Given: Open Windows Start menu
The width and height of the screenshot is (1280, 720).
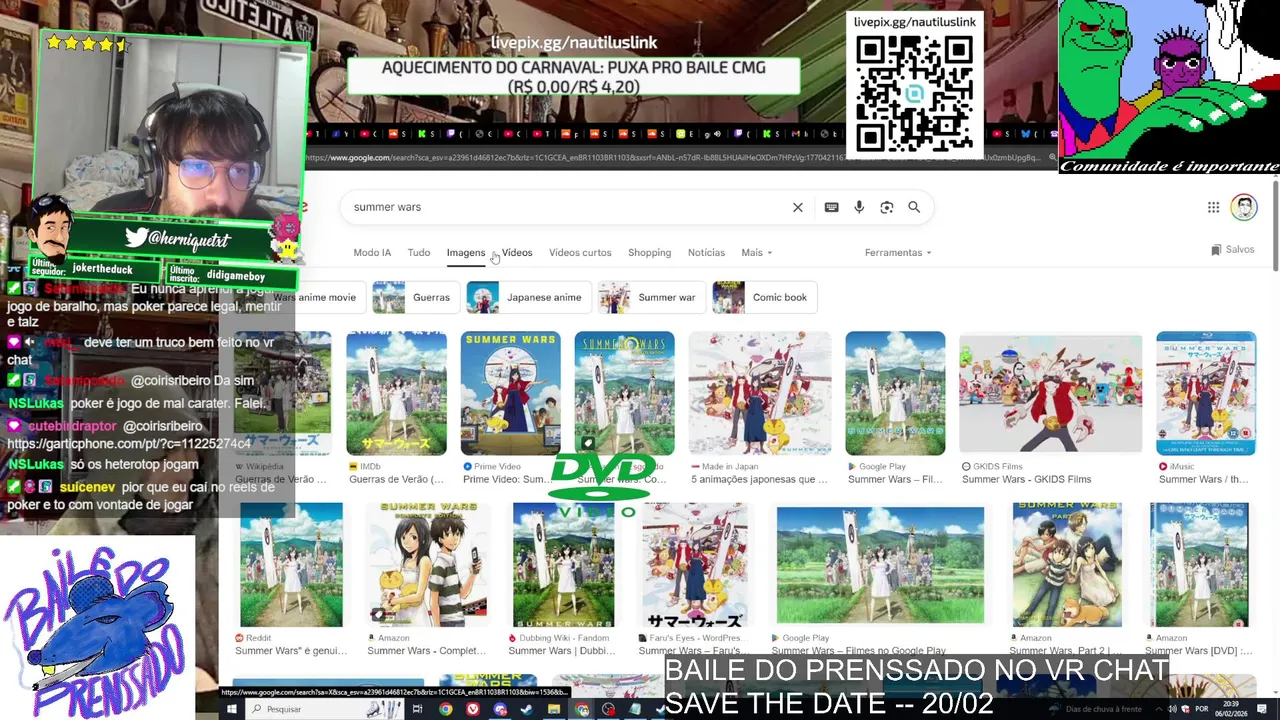Looking at the screenshot, I should [x=231, y=709].
